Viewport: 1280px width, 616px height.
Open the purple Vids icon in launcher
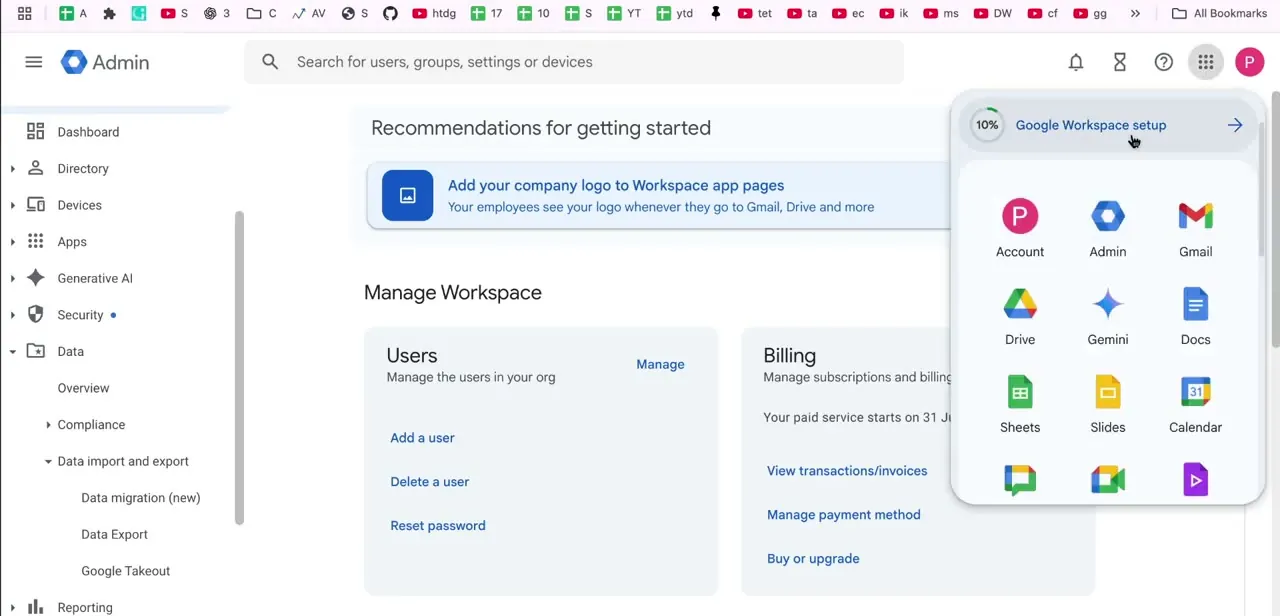click(1196, 480)
